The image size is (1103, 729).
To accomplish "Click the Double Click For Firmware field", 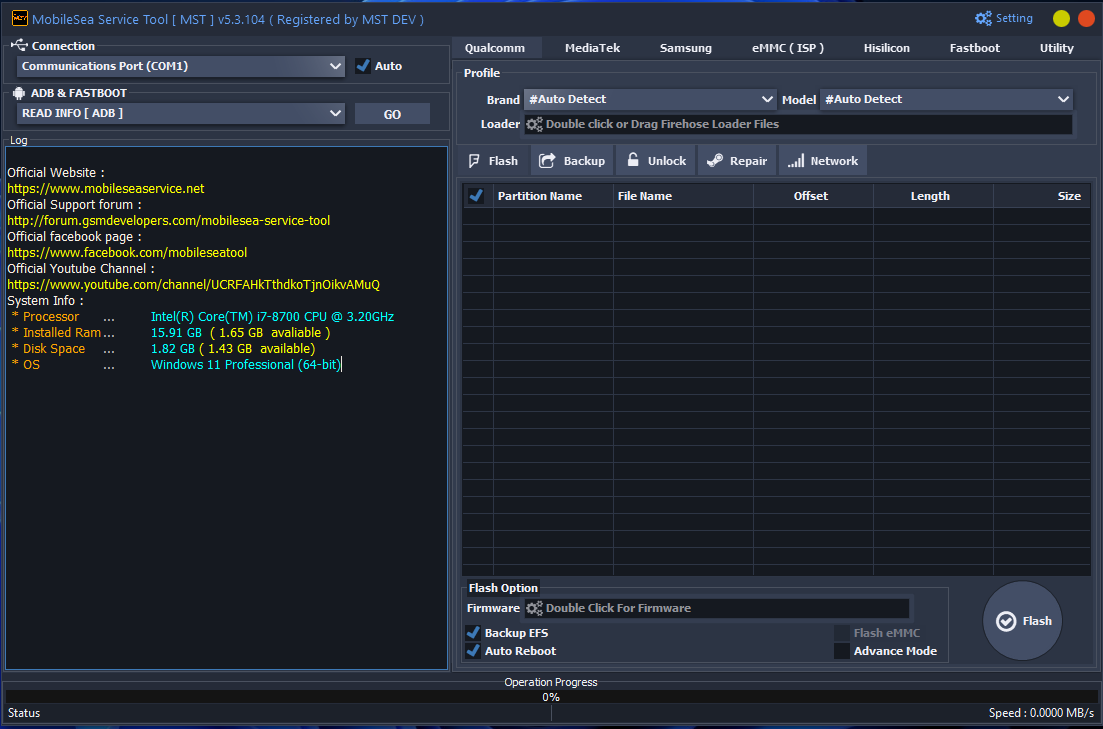I will coord(717,608).
